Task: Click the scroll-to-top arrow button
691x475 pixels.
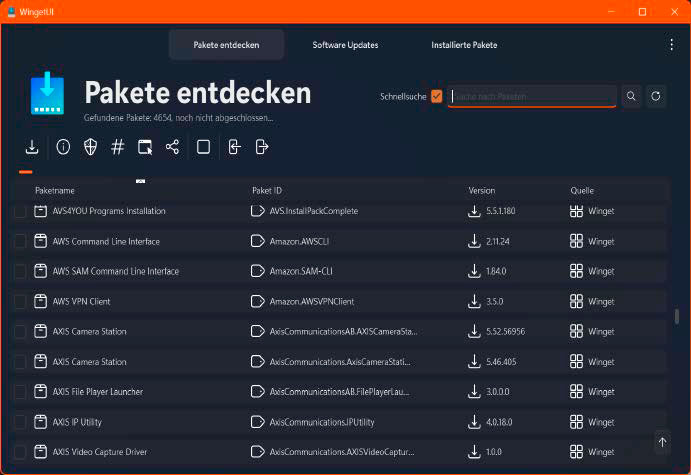Action: tap(662, 442)
